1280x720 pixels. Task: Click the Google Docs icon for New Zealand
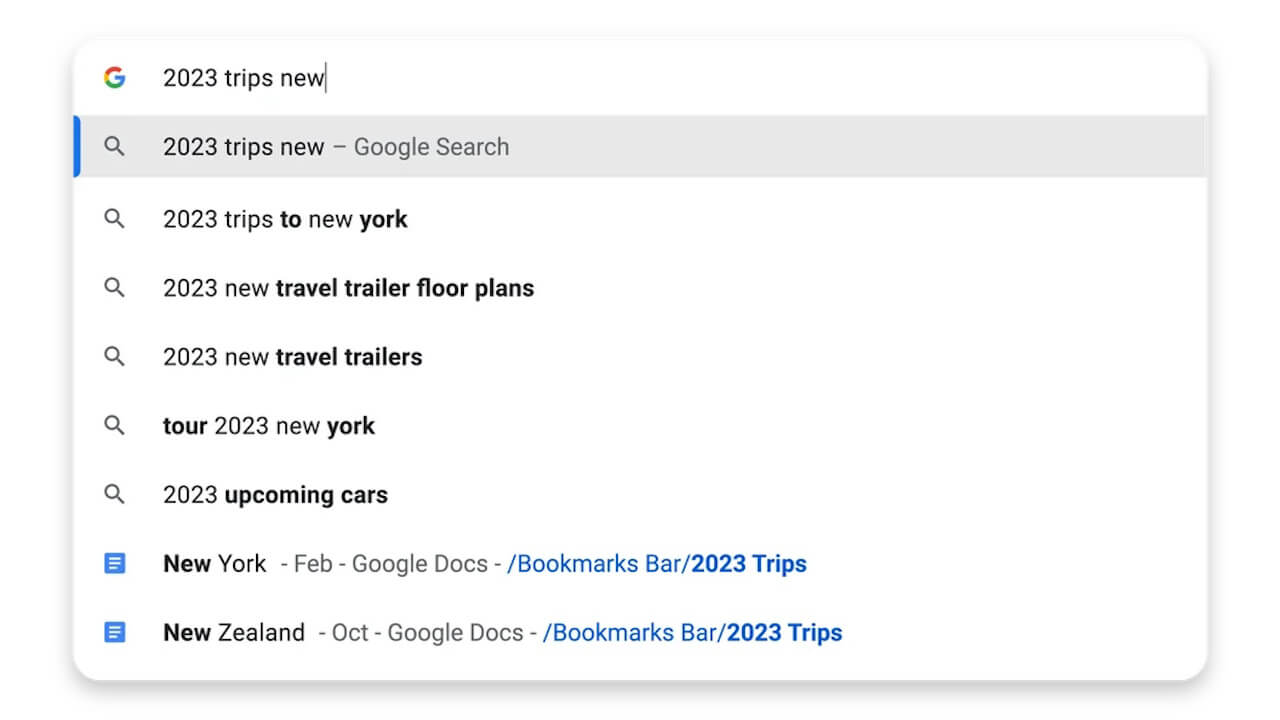(115, 633)
